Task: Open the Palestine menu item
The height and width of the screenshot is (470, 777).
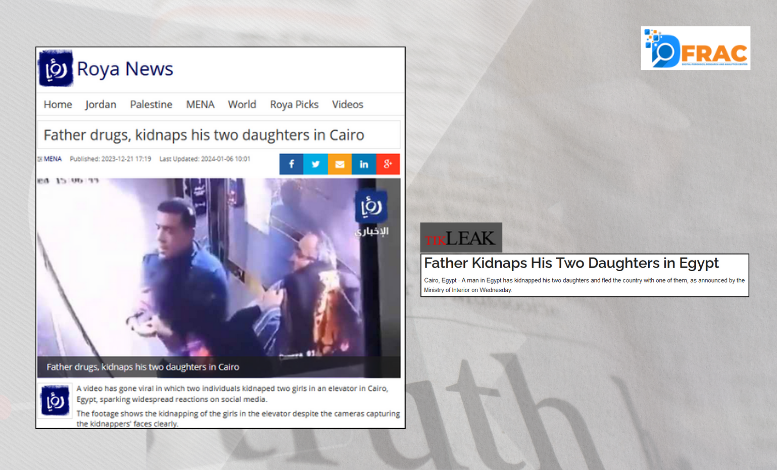Action: pos(151,104)
